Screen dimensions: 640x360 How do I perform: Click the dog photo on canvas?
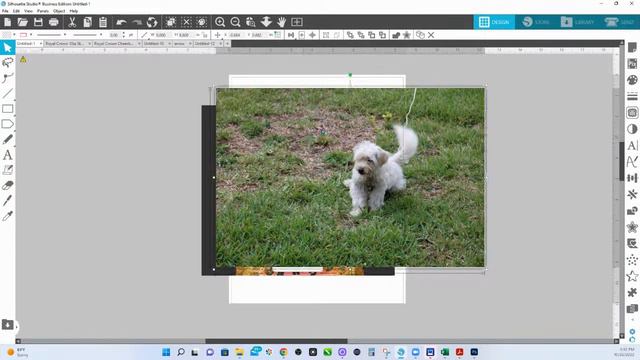(x=350, y=178)
